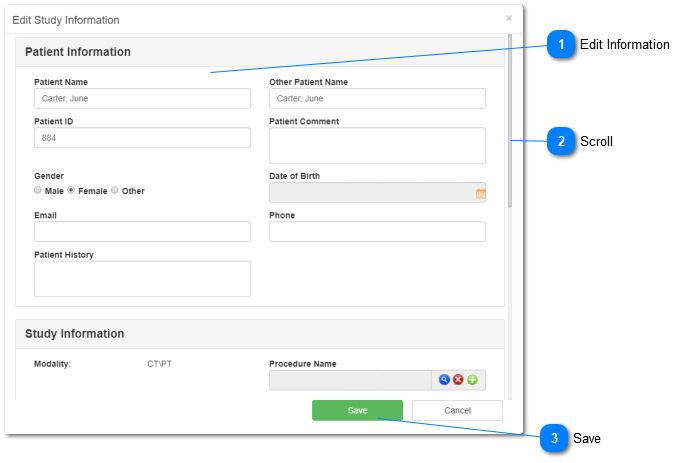
Task: Click the Patient Name input field
Action: (142, 98)
